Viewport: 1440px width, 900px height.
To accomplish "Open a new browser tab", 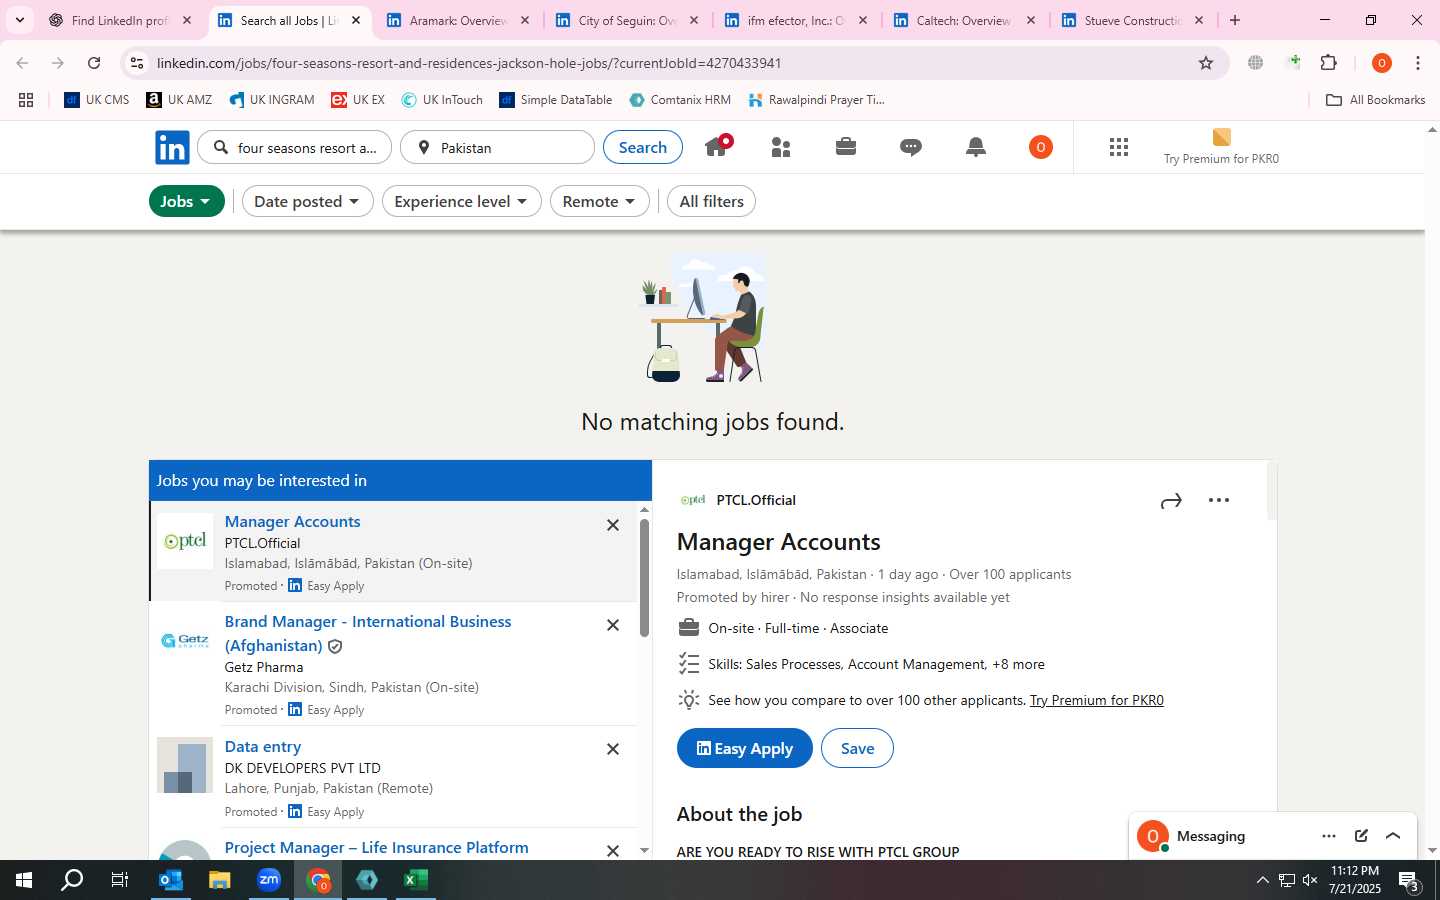I will coord(1235,20).
